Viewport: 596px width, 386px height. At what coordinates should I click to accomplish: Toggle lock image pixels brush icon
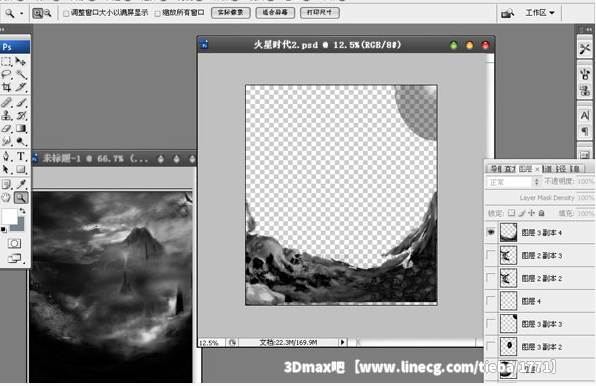tap(522, 213)
